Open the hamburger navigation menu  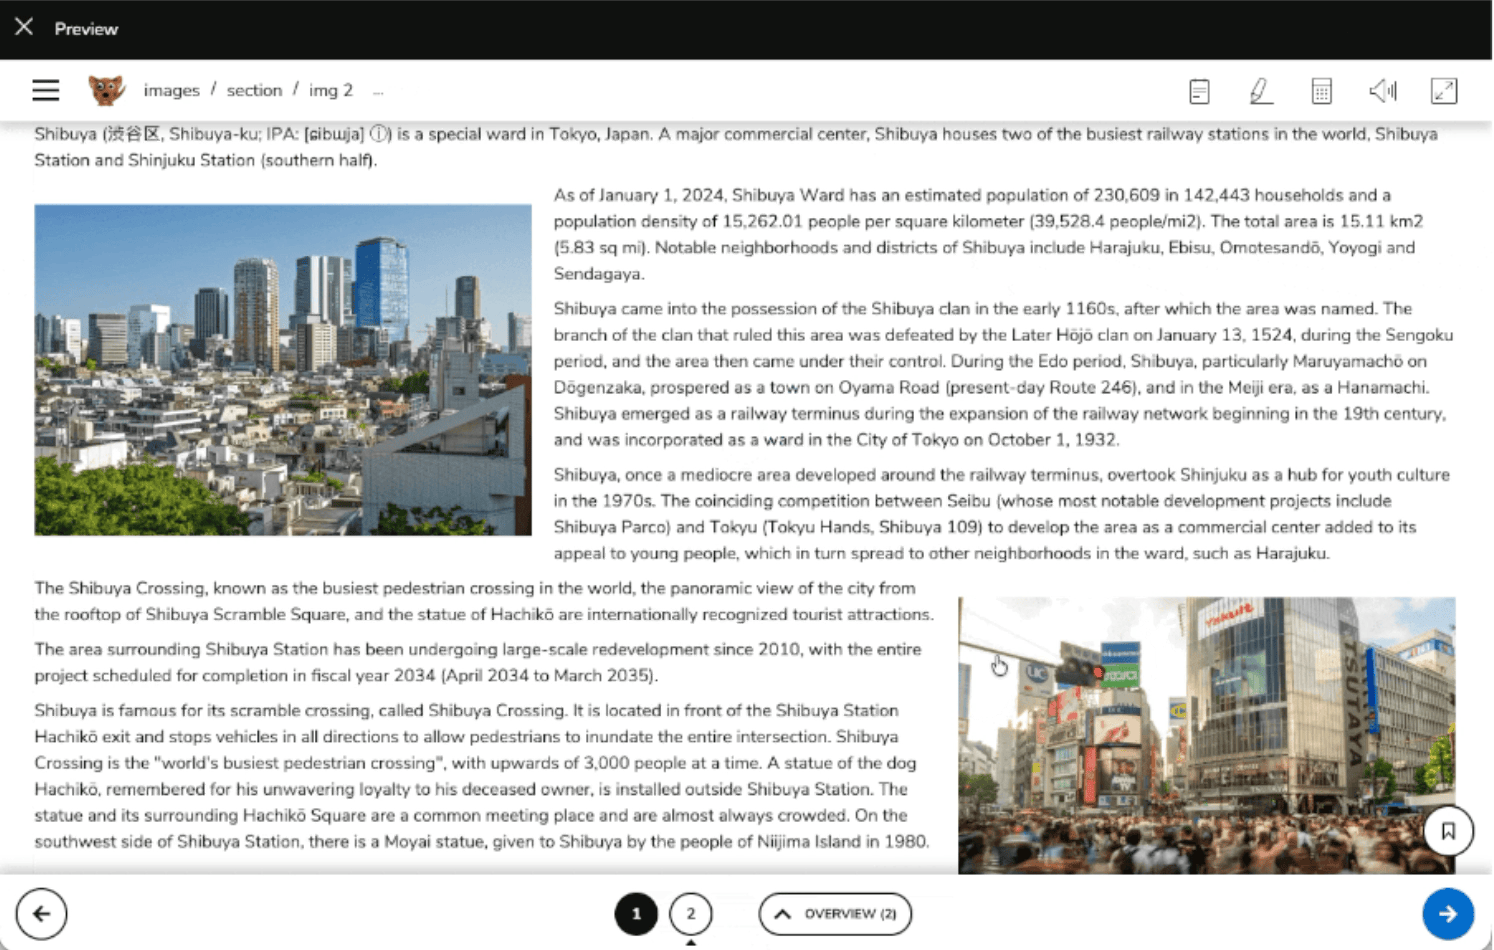pos(46,90)
